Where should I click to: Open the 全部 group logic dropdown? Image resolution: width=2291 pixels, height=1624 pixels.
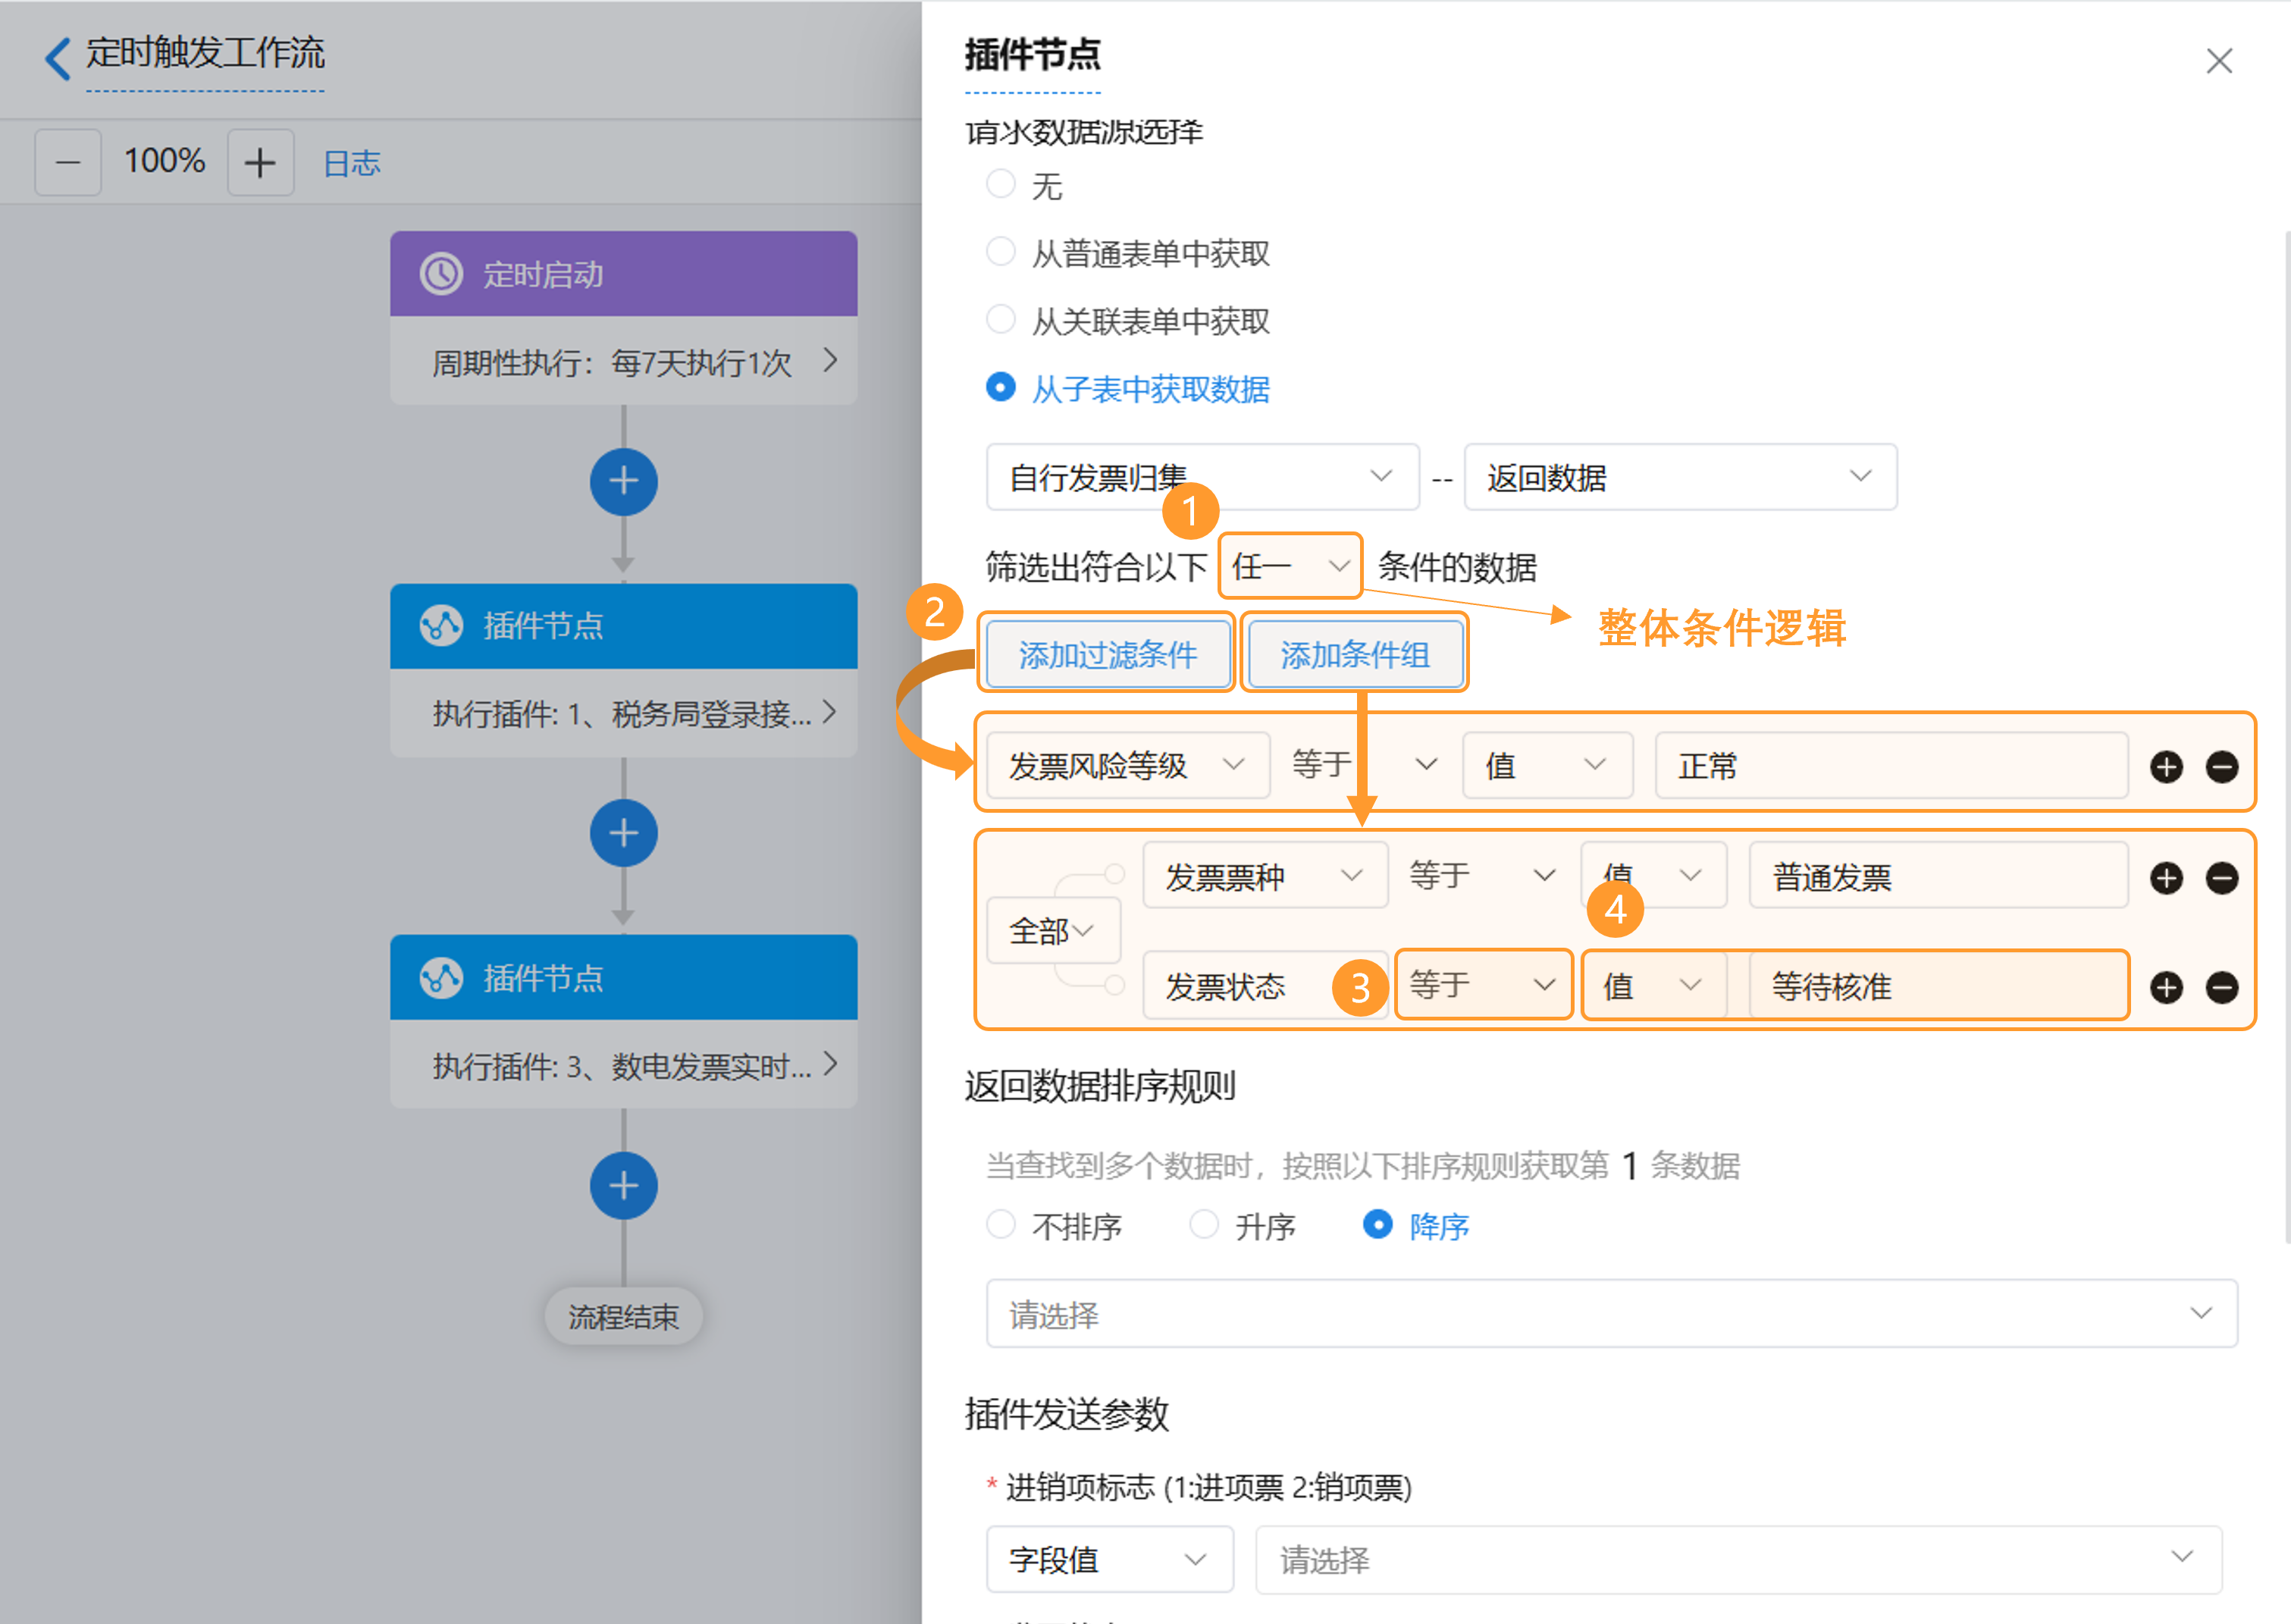1052,931
